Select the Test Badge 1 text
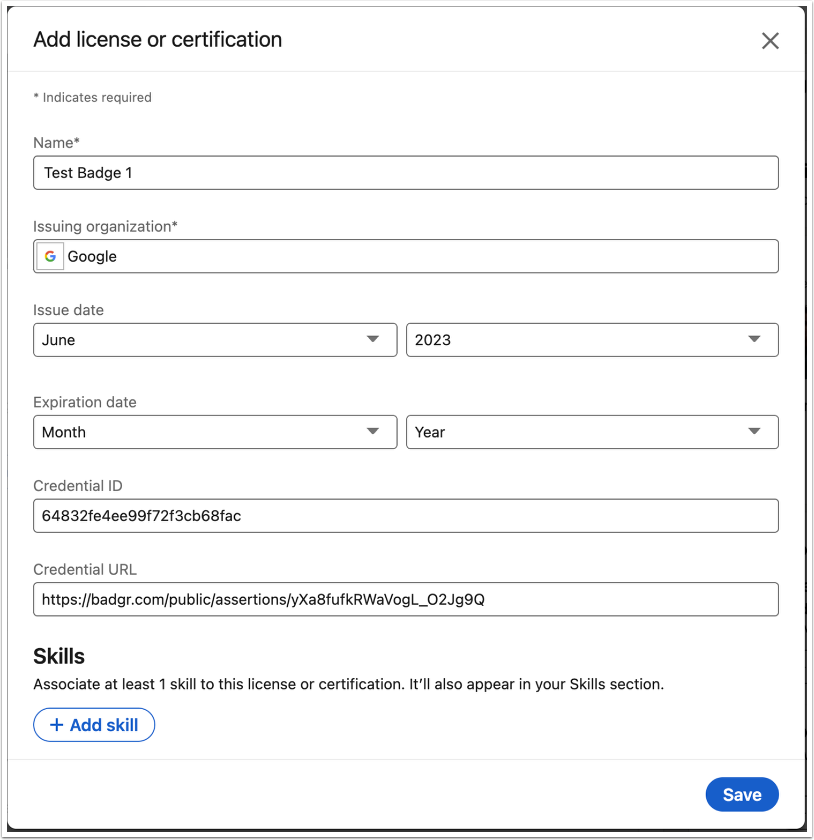This screenshot has height=840, width=814. 86,172
